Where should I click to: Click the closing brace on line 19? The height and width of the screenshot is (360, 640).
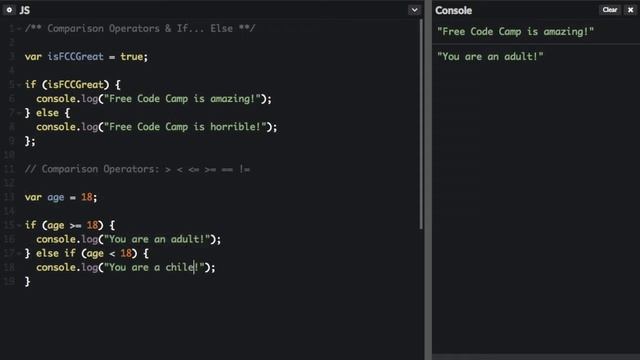click(x=27, y=282)
